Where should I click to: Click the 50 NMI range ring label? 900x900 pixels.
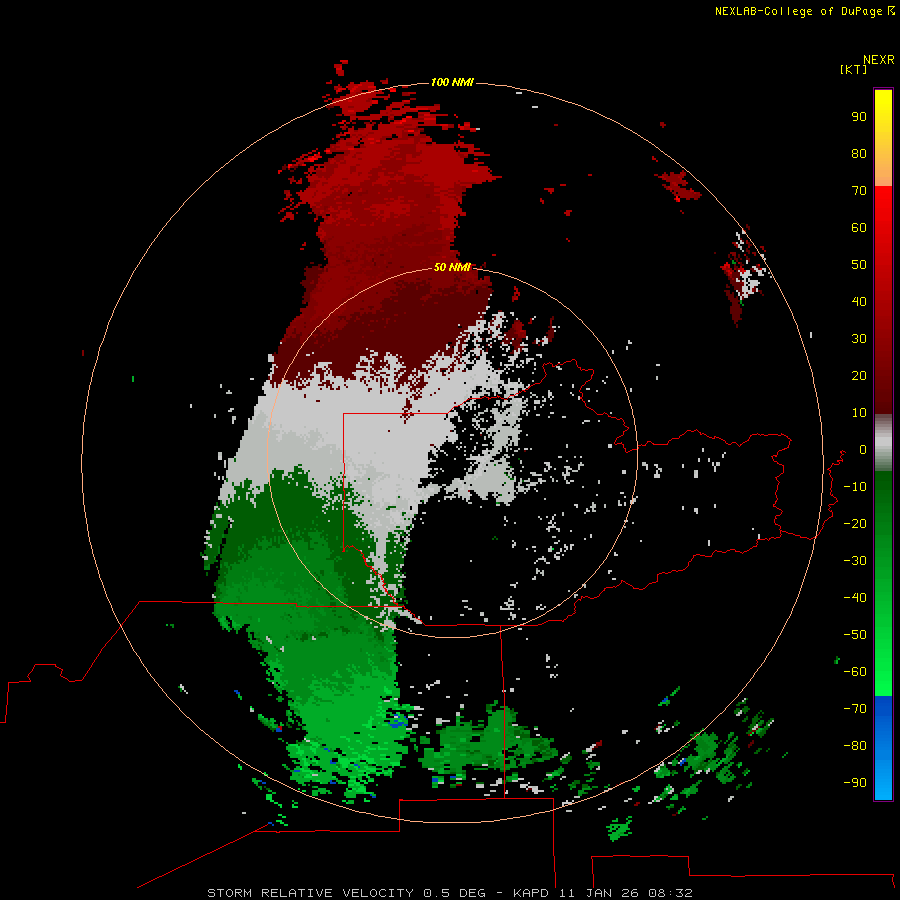pos(452,267)
